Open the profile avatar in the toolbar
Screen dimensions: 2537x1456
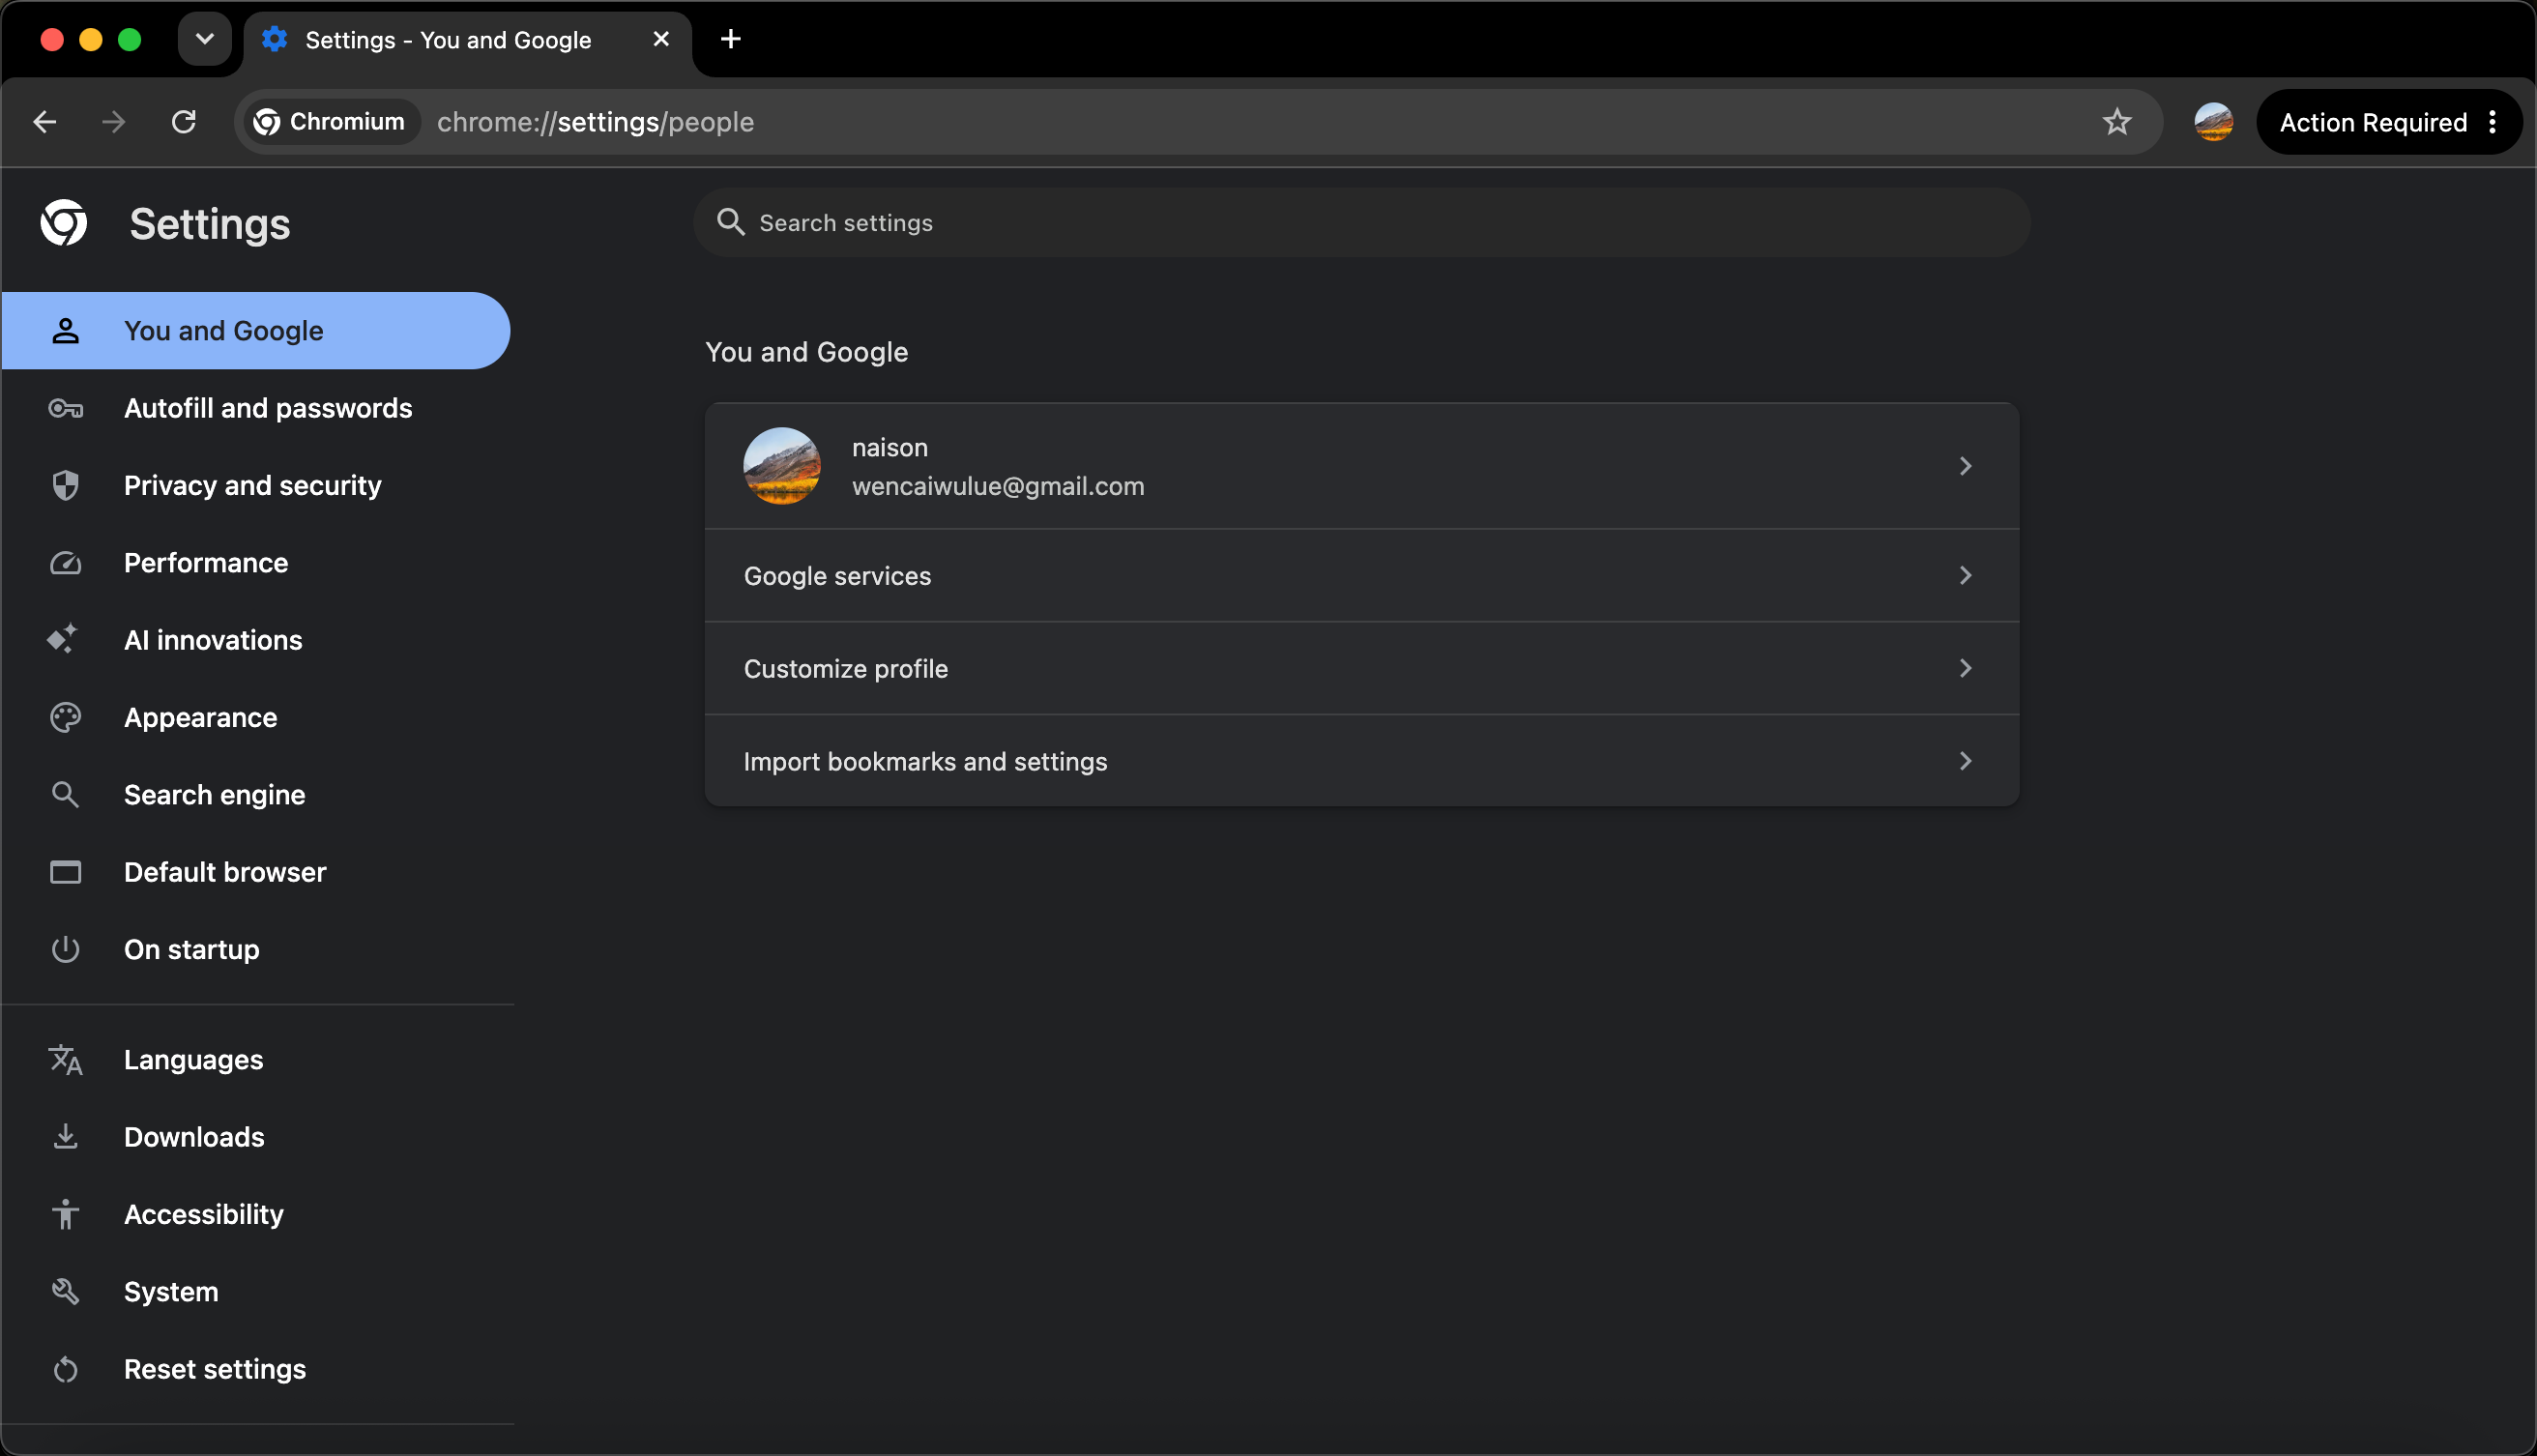tap(2214, 122)
